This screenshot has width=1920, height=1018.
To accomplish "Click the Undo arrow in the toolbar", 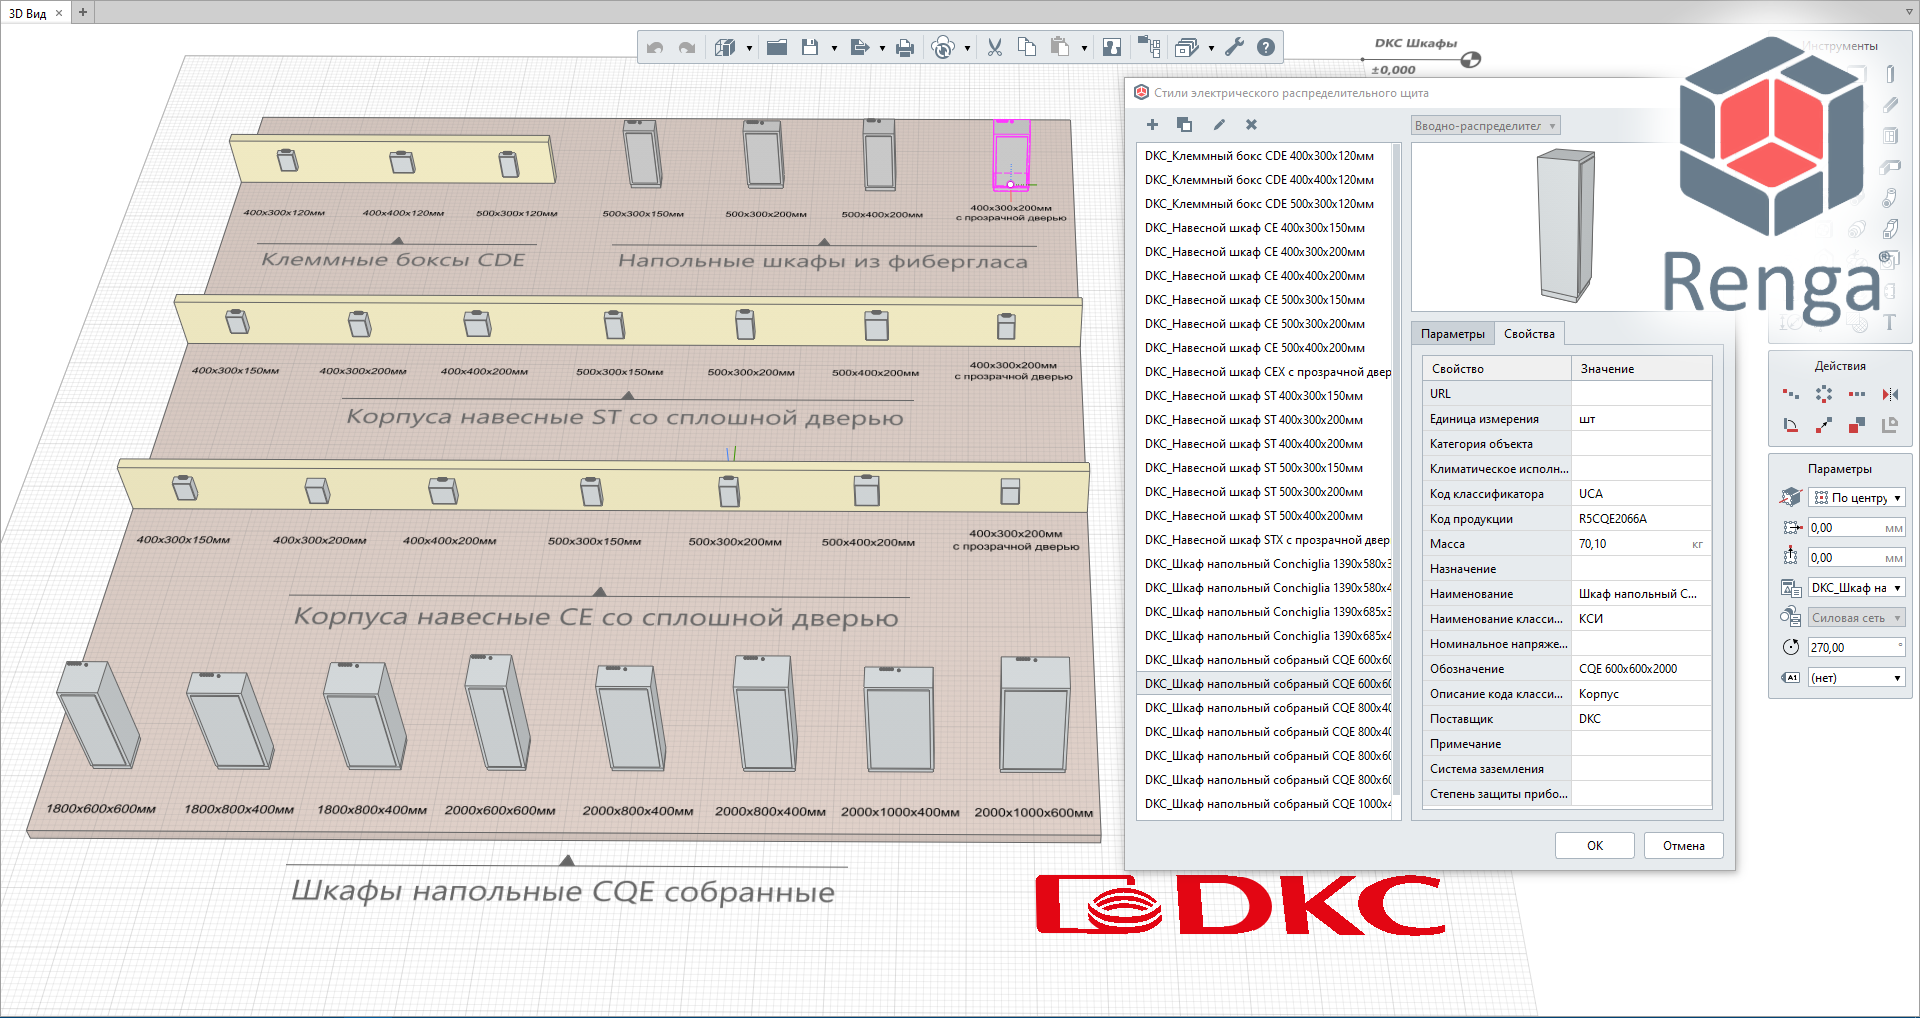I will [x=655, y=47].
